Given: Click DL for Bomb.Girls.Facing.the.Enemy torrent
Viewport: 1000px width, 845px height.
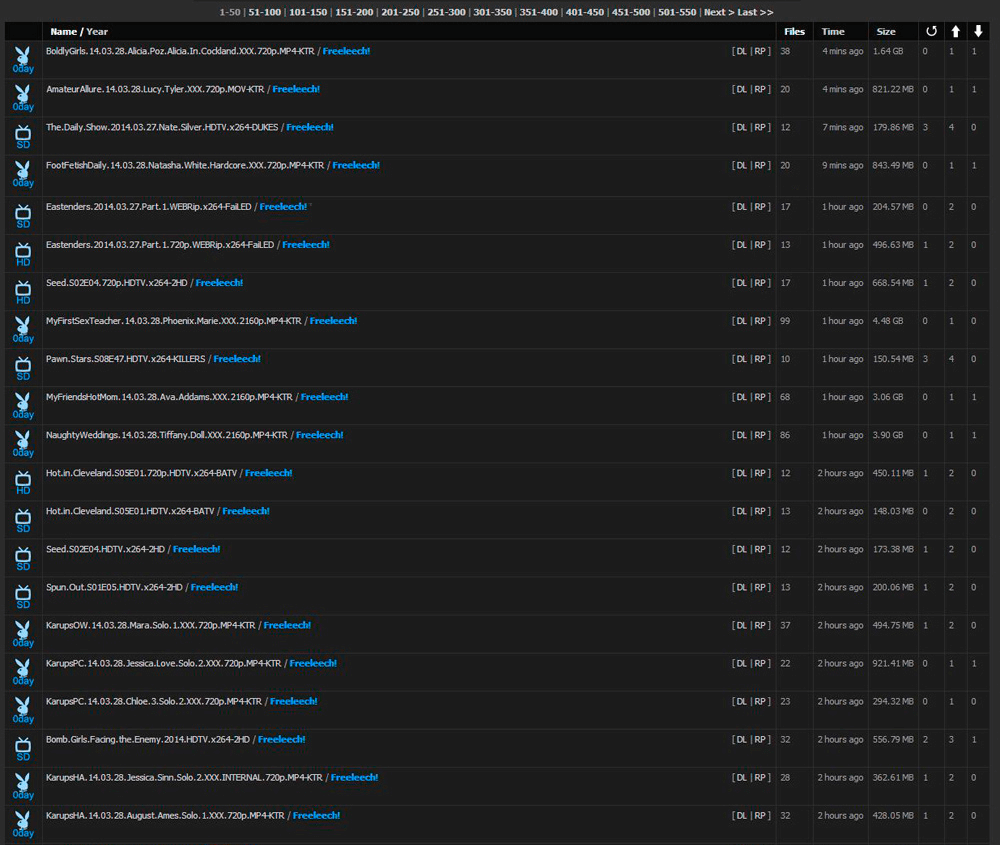Looking at the screenshot, I should 741,740.
